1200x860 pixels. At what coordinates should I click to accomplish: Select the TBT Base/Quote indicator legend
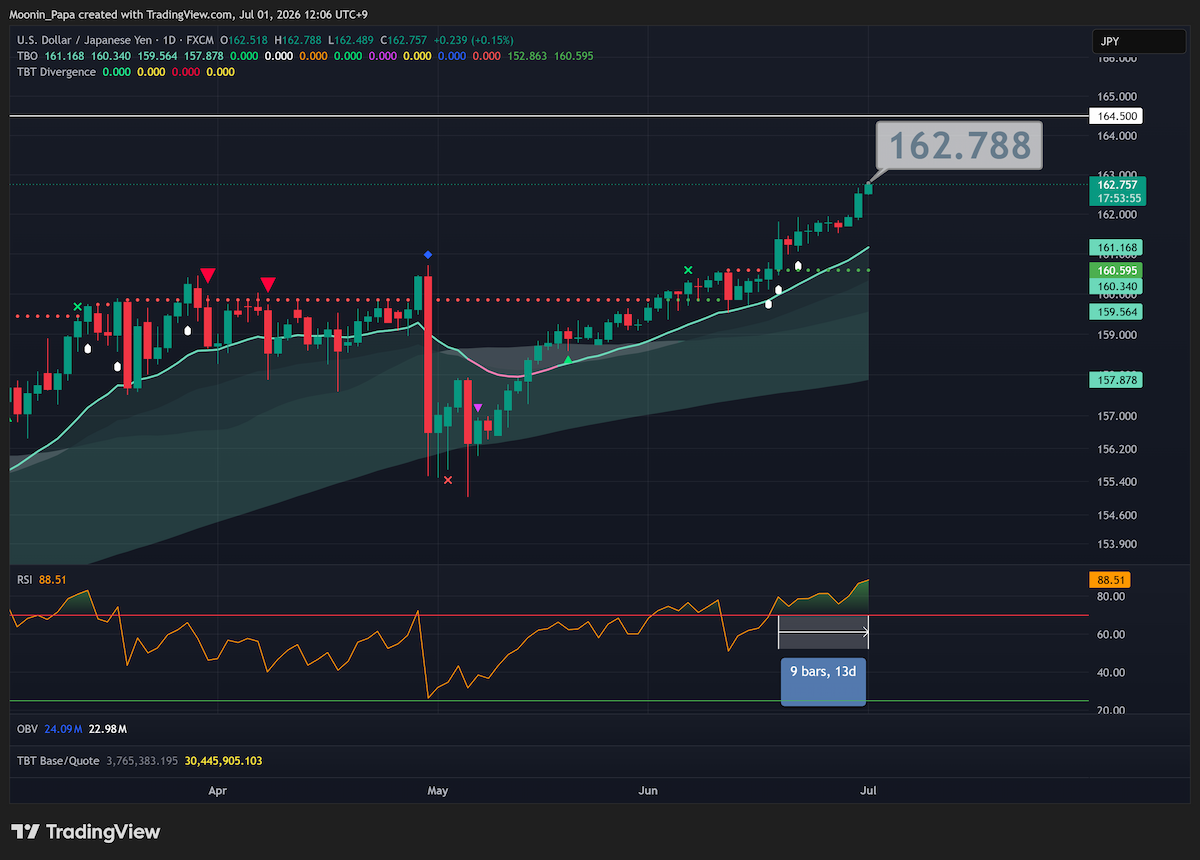click(58, 761)
